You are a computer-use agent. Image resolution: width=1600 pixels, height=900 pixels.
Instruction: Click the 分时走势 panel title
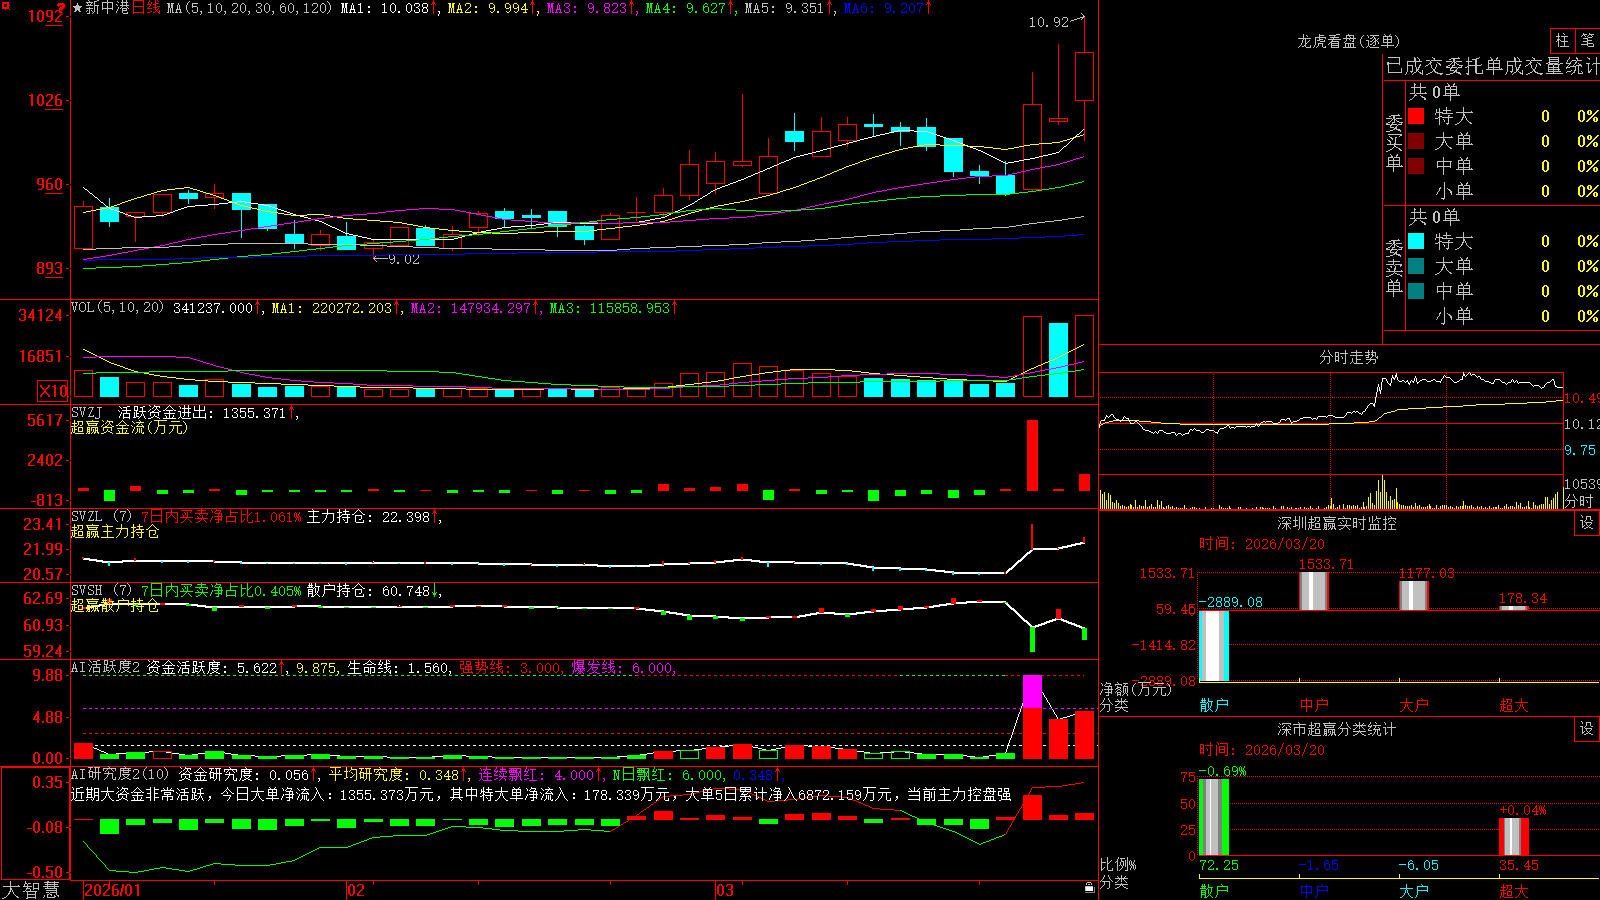(x=1348, y=357)
